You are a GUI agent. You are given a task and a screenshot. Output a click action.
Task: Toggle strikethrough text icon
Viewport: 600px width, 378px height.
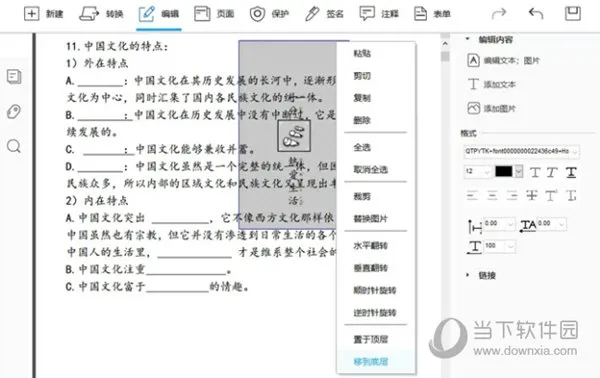tap(532, 196)
